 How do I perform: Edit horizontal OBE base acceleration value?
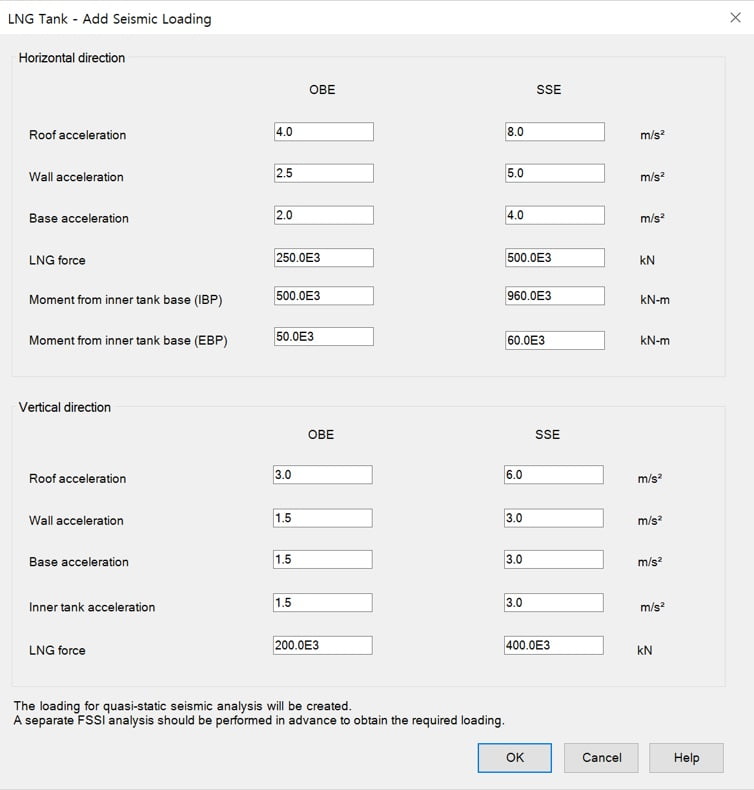pyautogui.click(x=323, y=215)
